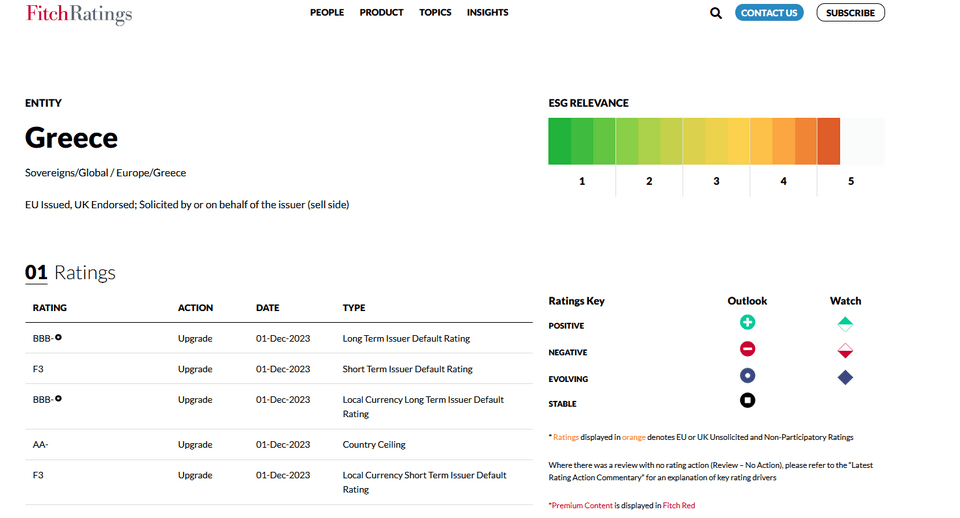Select ESG relevance level 2 light-green segment
960x518 pixels.
click(x=649, y=141)
